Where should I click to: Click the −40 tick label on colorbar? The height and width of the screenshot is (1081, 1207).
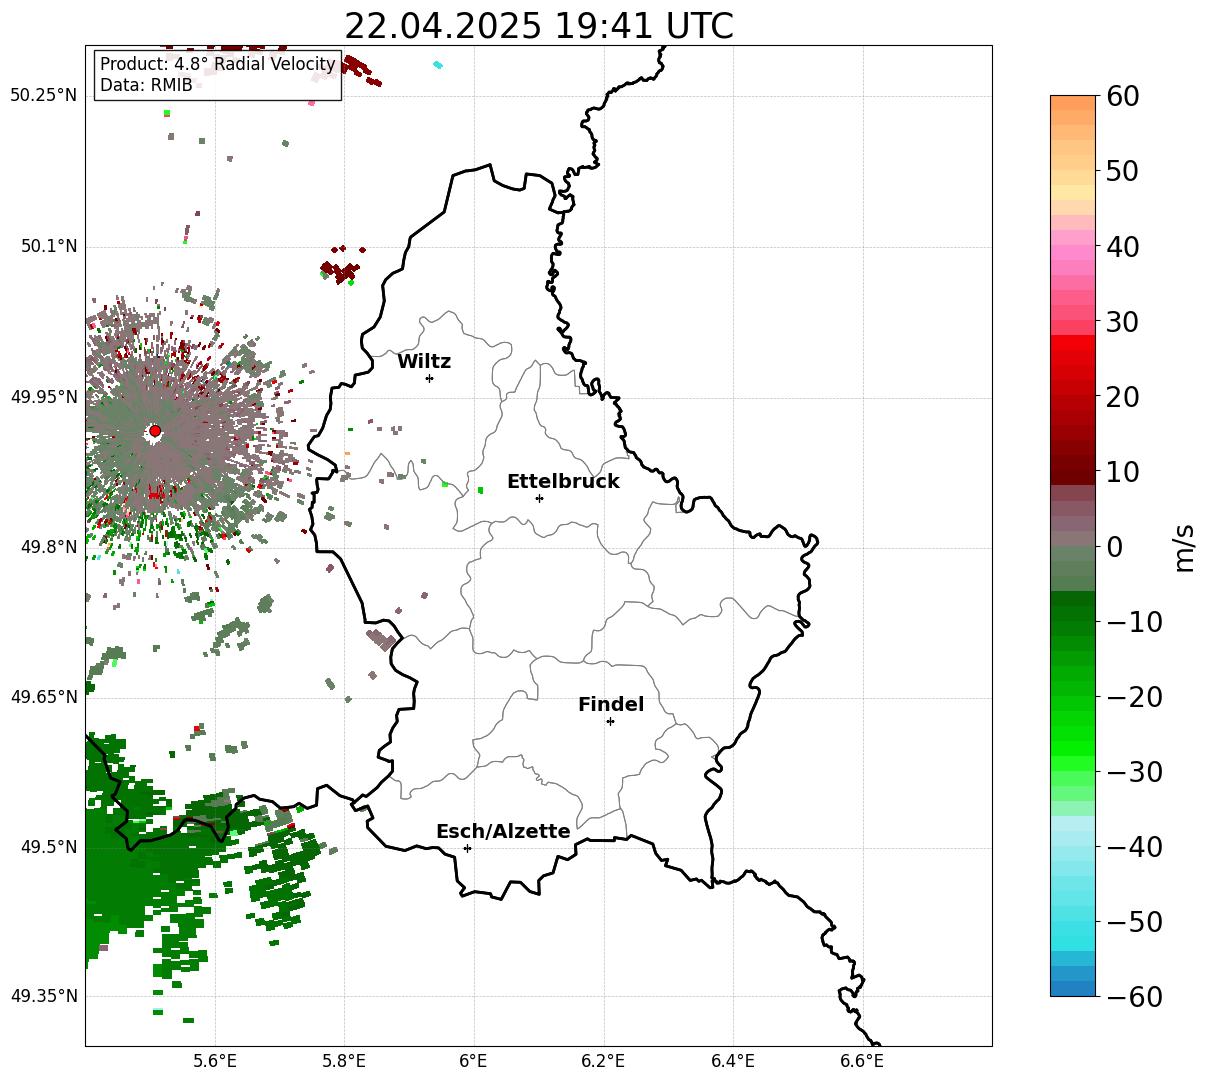(x=1134, y=847)
